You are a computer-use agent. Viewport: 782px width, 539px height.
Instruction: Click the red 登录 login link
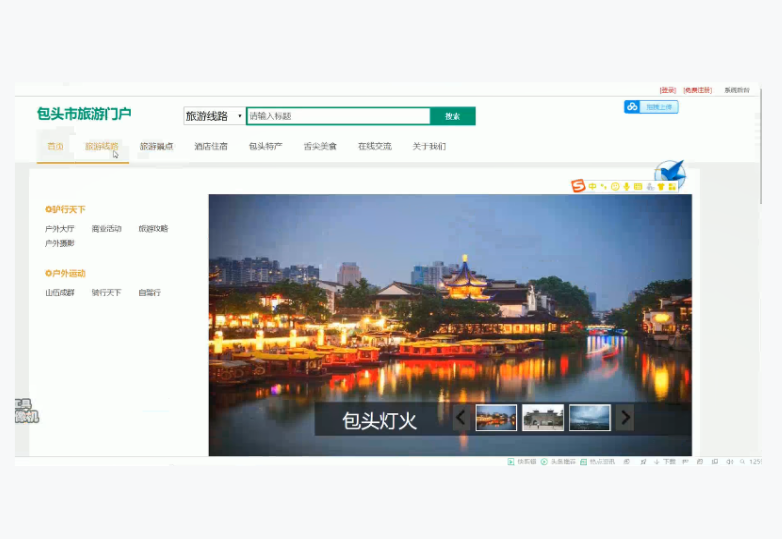pyautogui.click(x=668, y=90)
